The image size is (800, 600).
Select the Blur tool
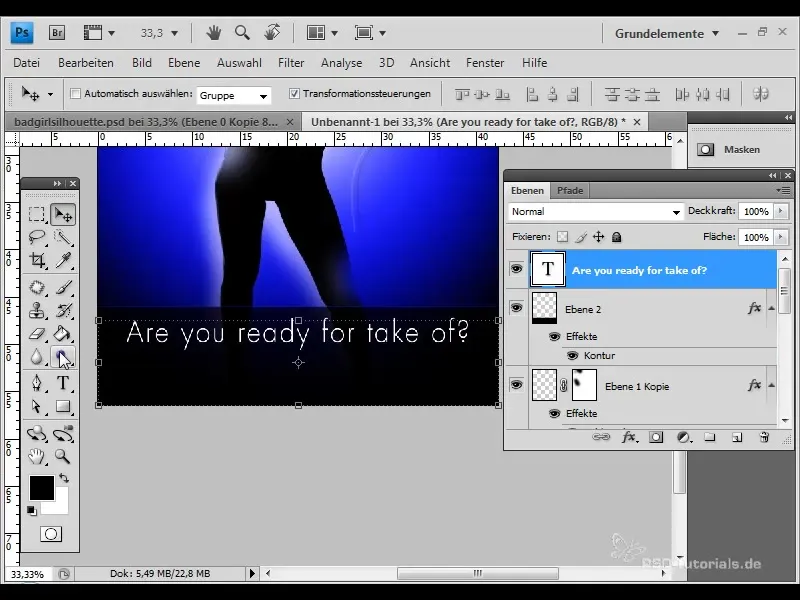(x=37, y=357)
